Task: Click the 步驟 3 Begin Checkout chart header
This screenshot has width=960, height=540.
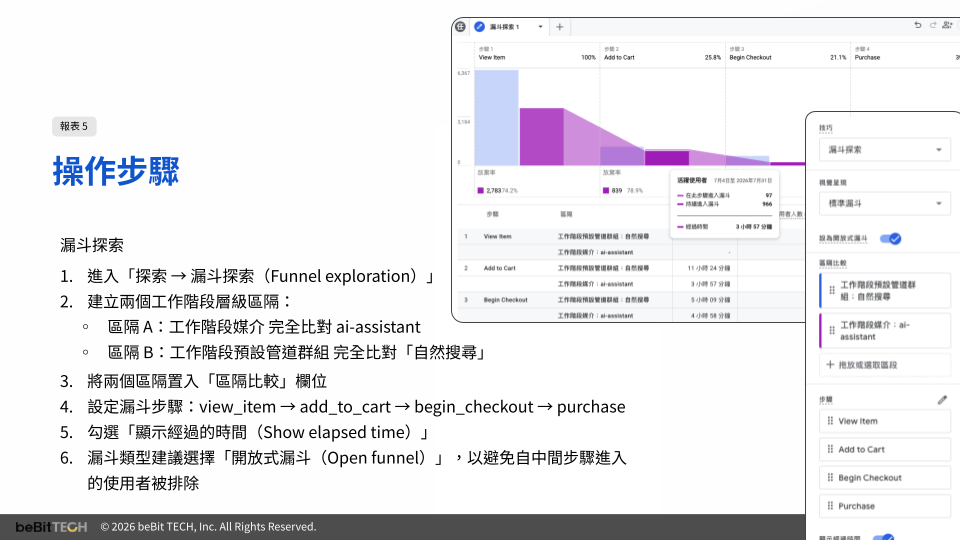Action: point(788,53)
